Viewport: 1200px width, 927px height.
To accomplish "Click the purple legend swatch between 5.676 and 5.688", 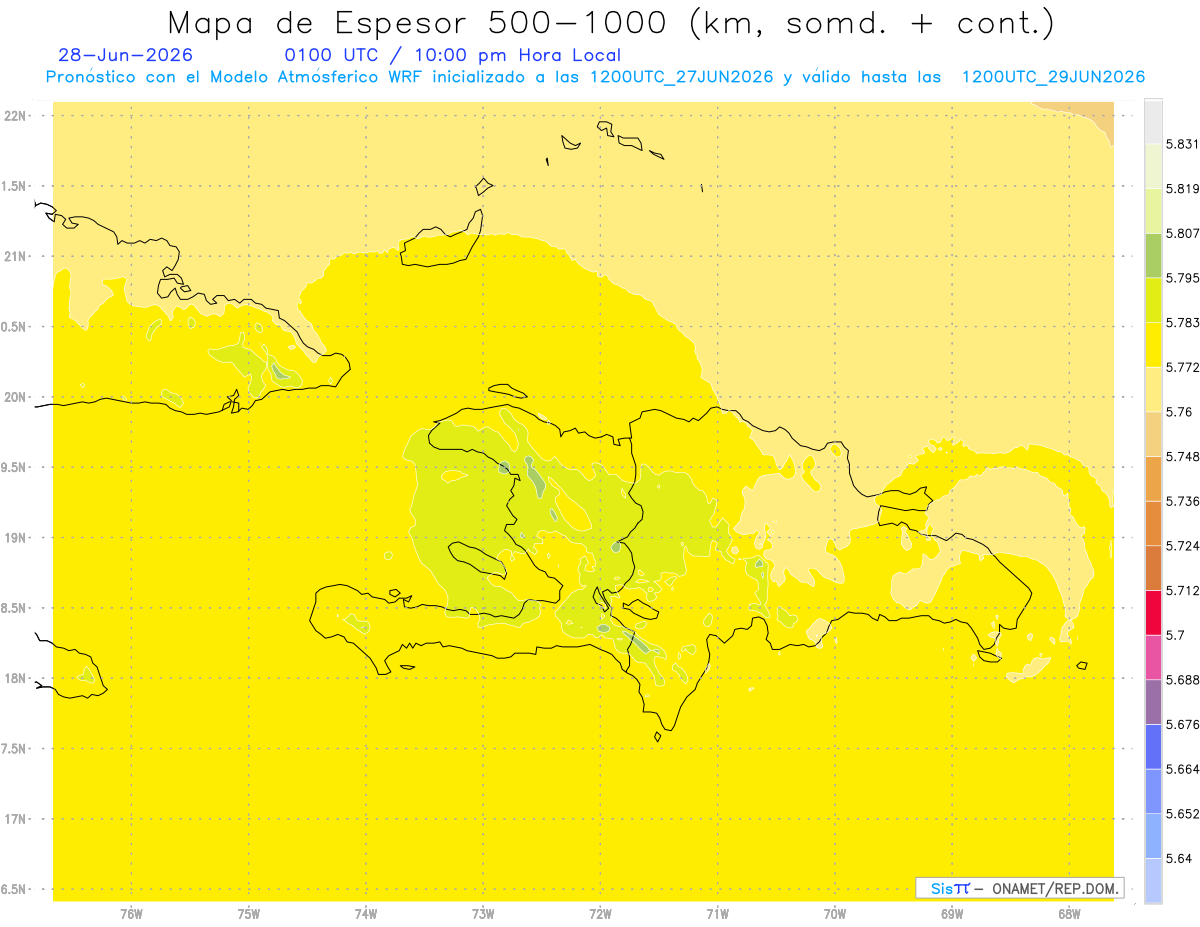I will point(1153,702).
